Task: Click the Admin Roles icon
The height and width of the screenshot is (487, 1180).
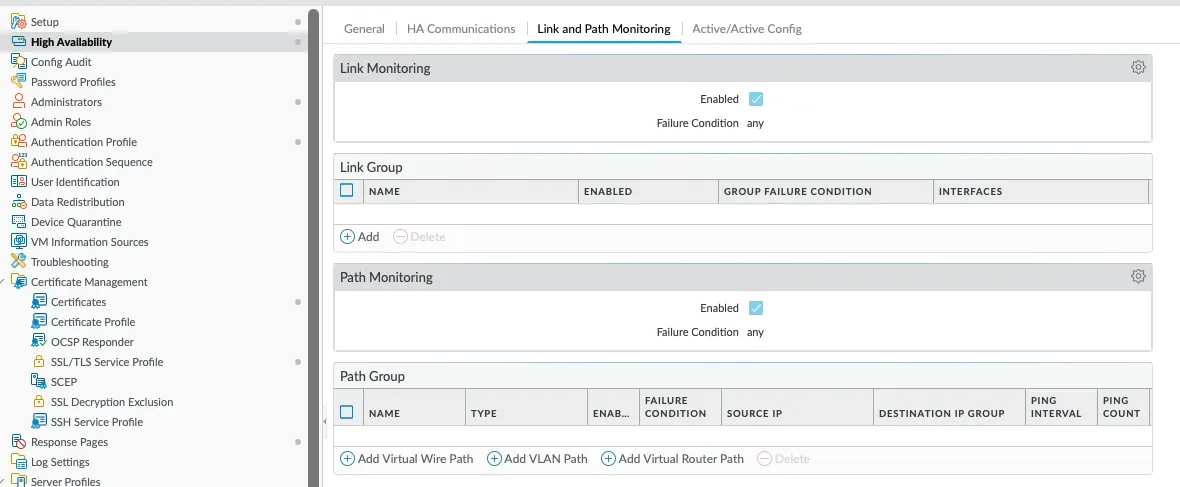Action: coord(19,122)
